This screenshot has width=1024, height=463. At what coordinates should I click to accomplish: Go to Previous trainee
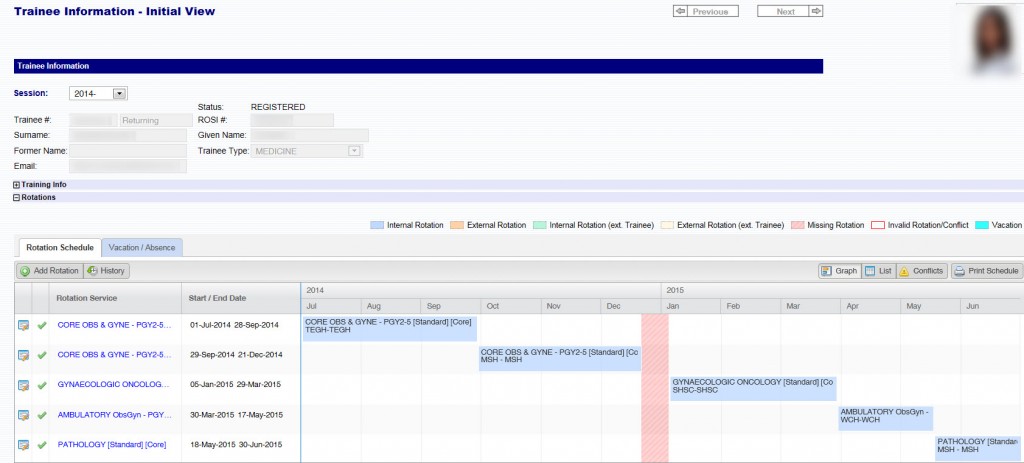pos(706,12)
